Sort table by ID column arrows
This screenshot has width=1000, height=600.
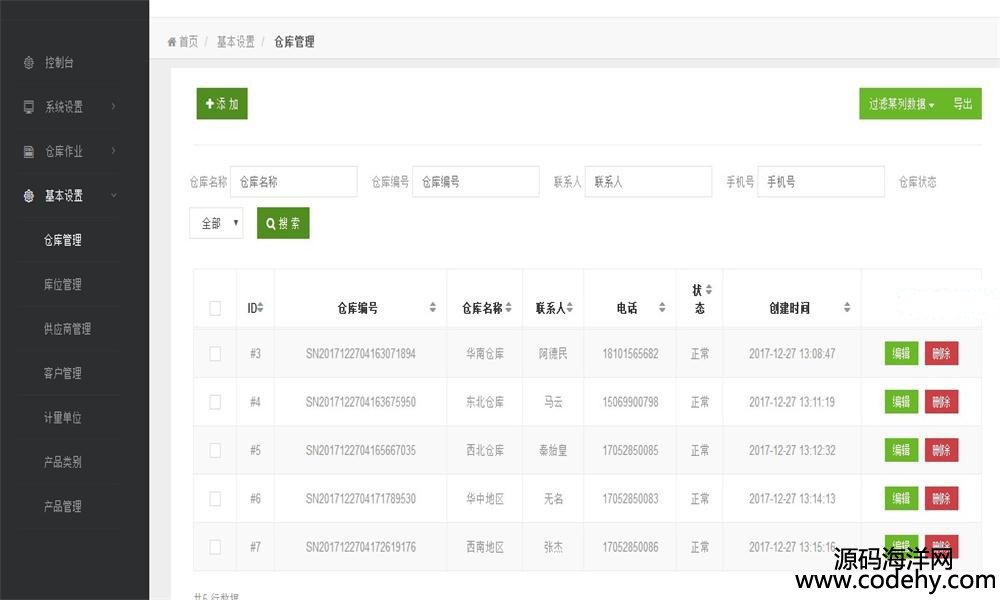260,307
